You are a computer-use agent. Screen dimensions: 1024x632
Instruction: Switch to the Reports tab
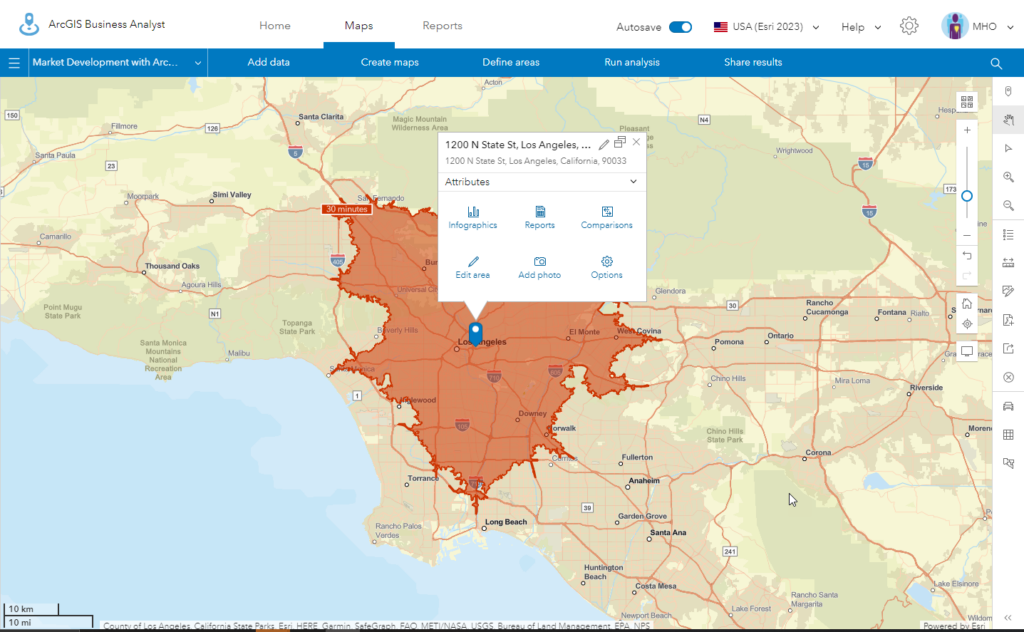442,25
